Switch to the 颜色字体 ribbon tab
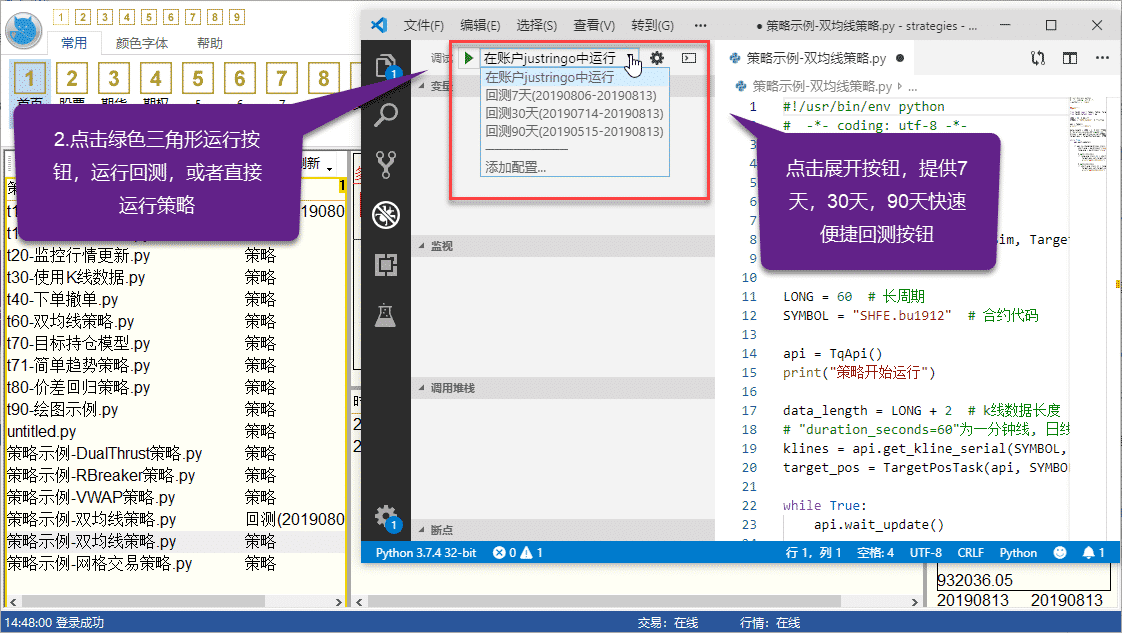The image size is (1122, 633). coord(142,43)
